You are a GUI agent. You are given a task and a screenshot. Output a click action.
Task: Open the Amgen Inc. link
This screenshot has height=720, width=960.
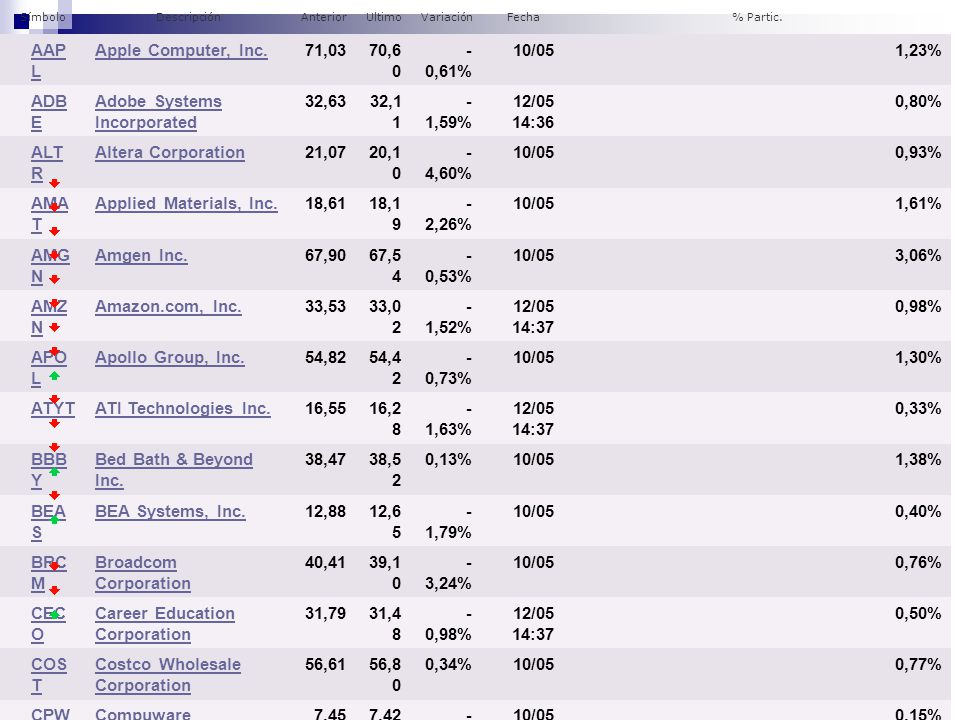click(x=141, y=255)
